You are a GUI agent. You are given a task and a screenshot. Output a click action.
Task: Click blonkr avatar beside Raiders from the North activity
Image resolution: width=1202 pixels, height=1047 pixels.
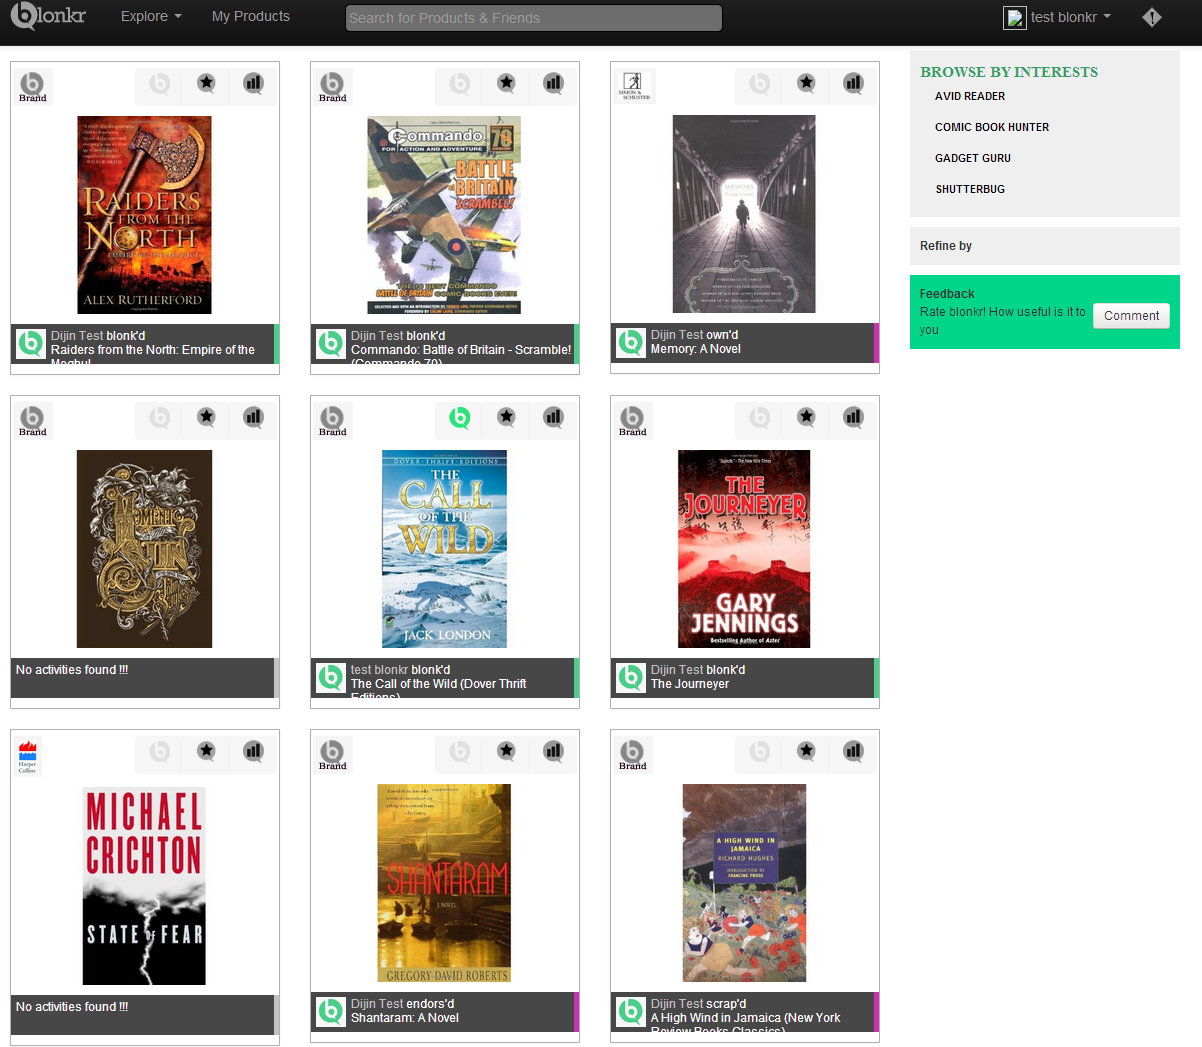(31, 344)
